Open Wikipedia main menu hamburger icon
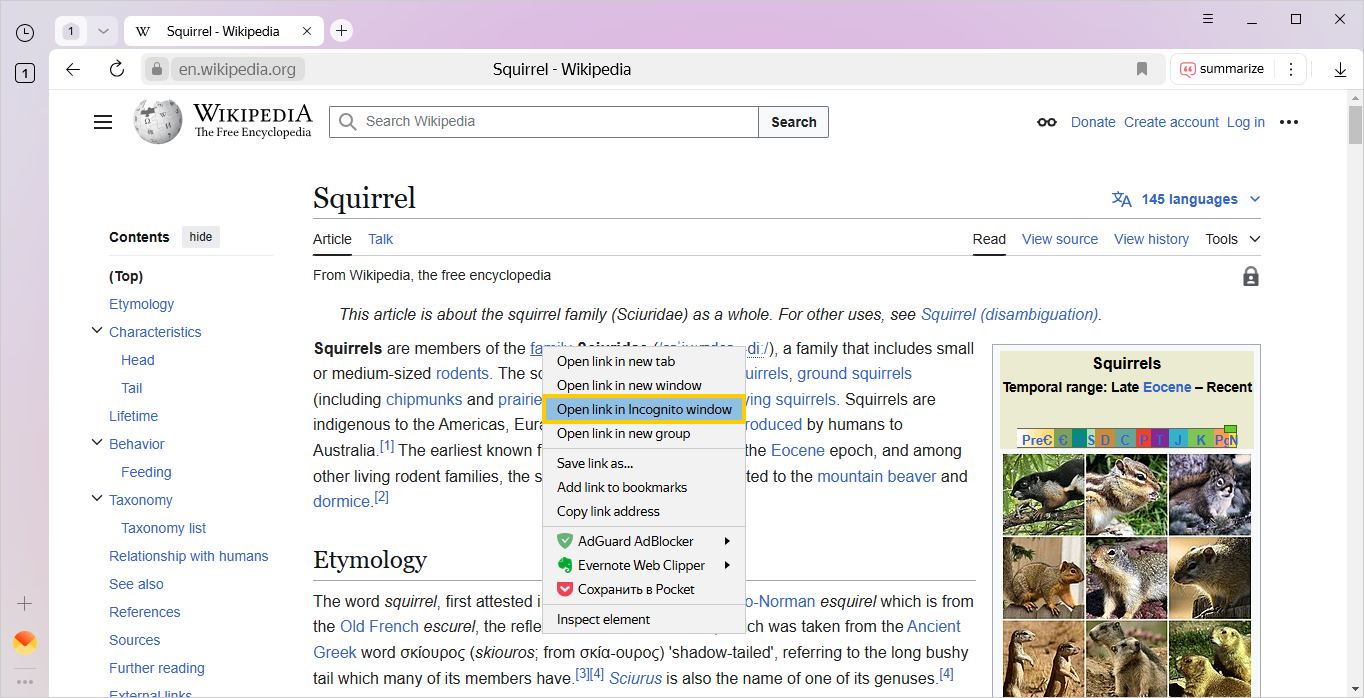This screenshot has width=1364, height=698. pos(103,122)
